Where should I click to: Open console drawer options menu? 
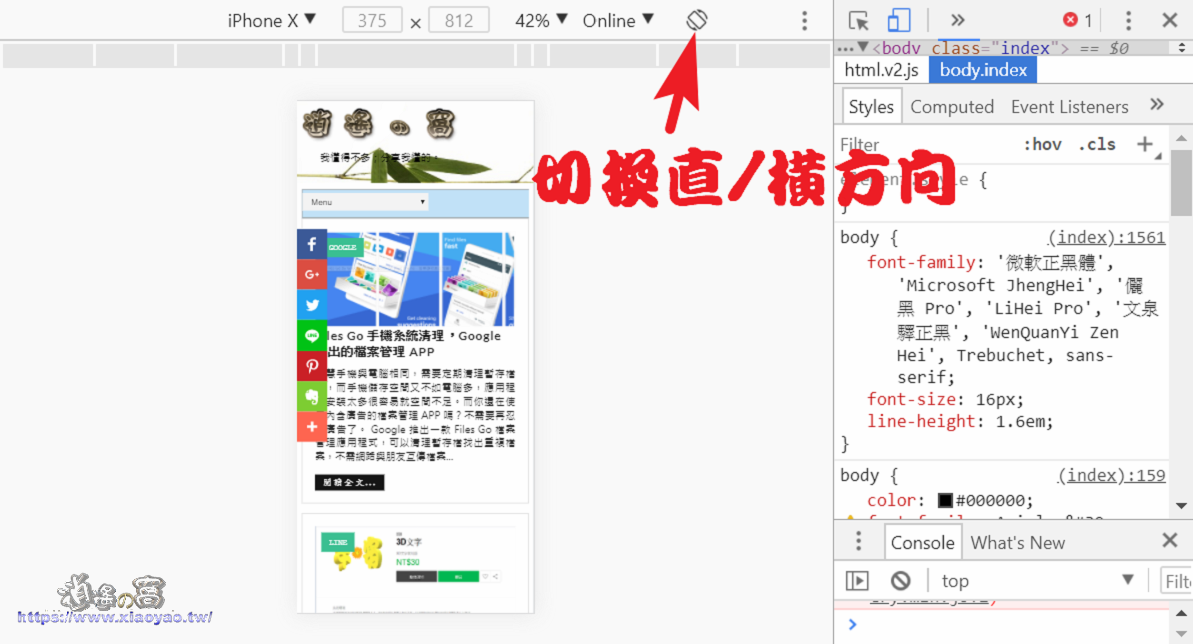click(859, 541)
